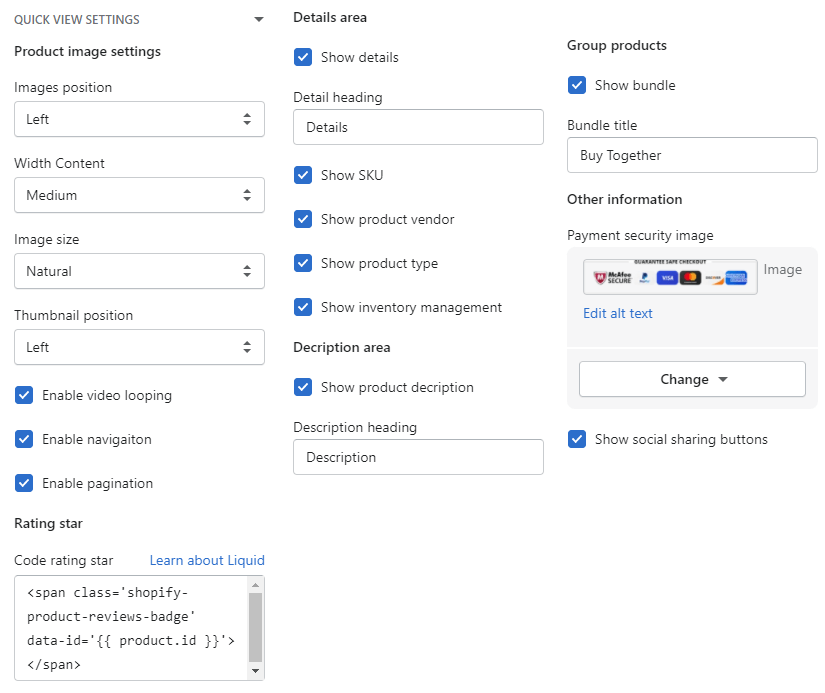Toggle Show product vendor checkbox
The height and width of the screenshot is (693, 825).
tap(304, 219)
